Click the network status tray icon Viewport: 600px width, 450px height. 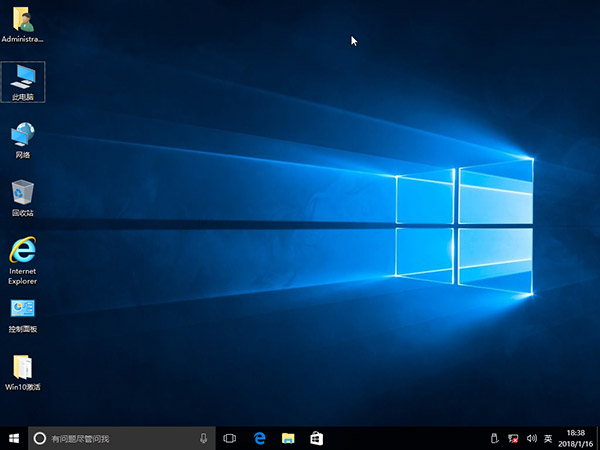(x=513, y=438)
